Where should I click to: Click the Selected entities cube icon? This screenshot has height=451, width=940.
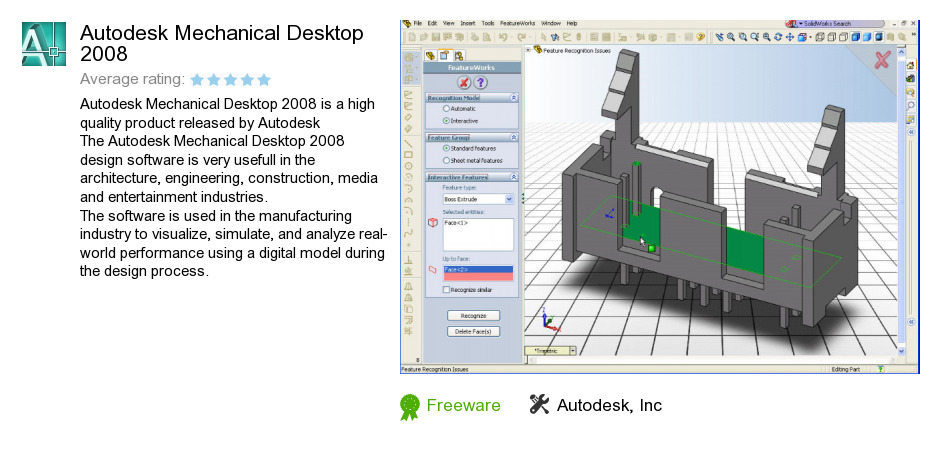tap(433, 223)
